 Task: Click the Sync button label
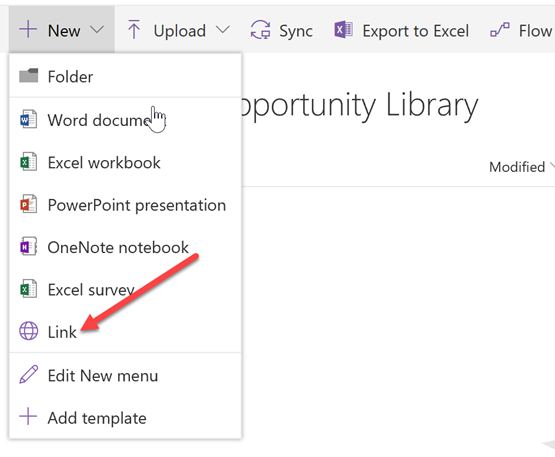(x=296, y=31)
